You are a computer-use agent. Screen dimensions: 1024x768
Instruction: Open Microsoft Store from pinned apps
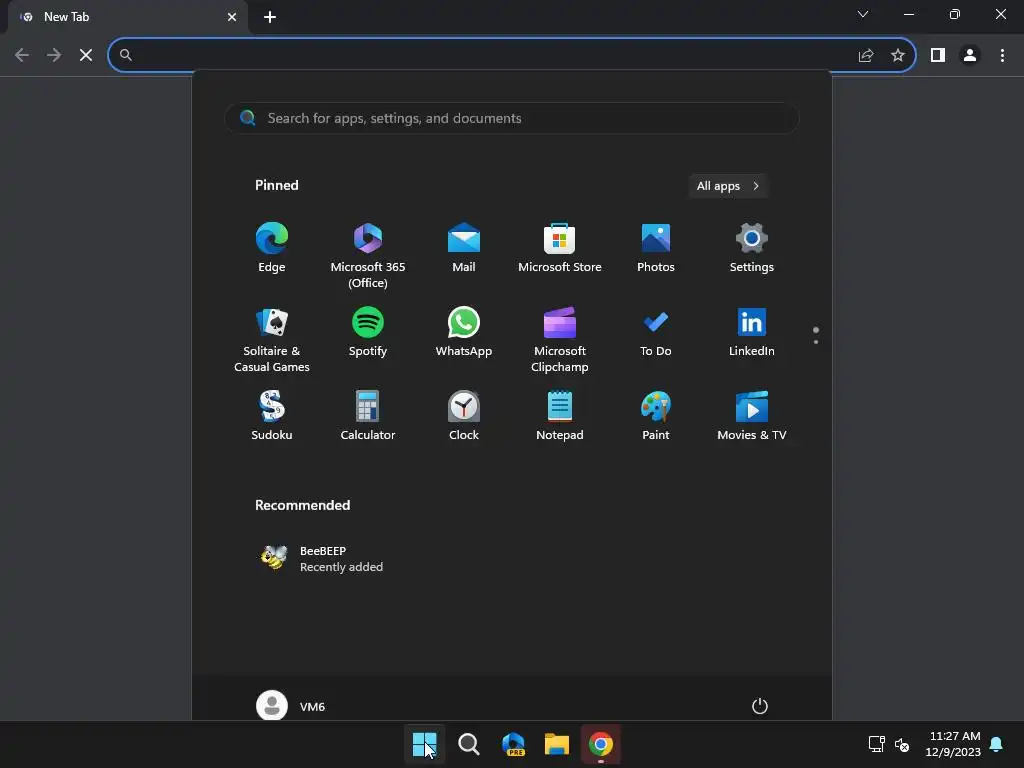point(560,248)
